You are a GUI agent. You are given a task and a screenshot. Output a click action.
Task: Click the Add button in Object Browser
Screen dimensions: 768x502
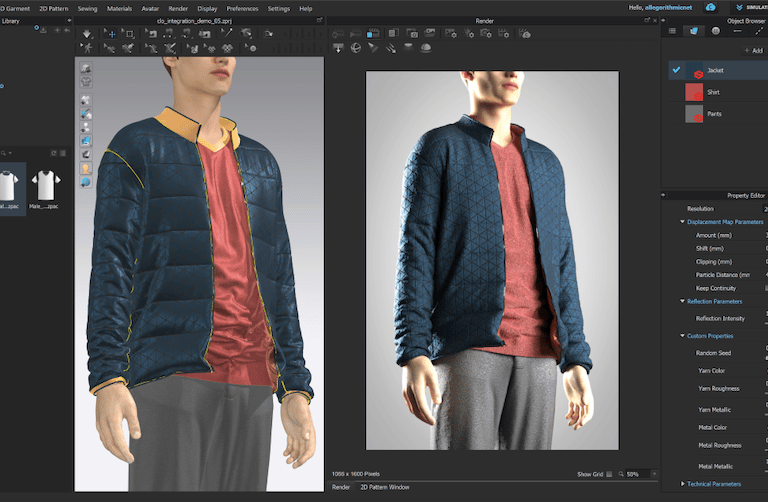click(754, 50)
